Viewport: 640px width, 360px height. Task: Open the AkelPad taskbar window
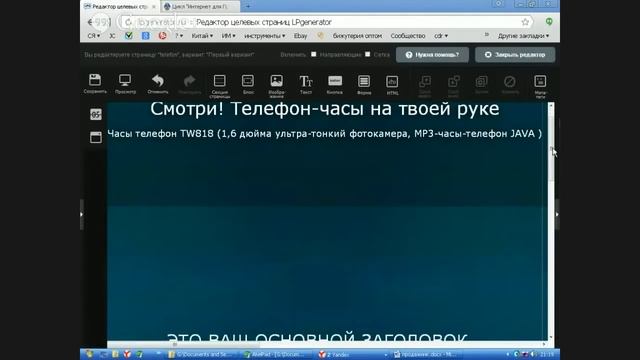tap(274, 354)
